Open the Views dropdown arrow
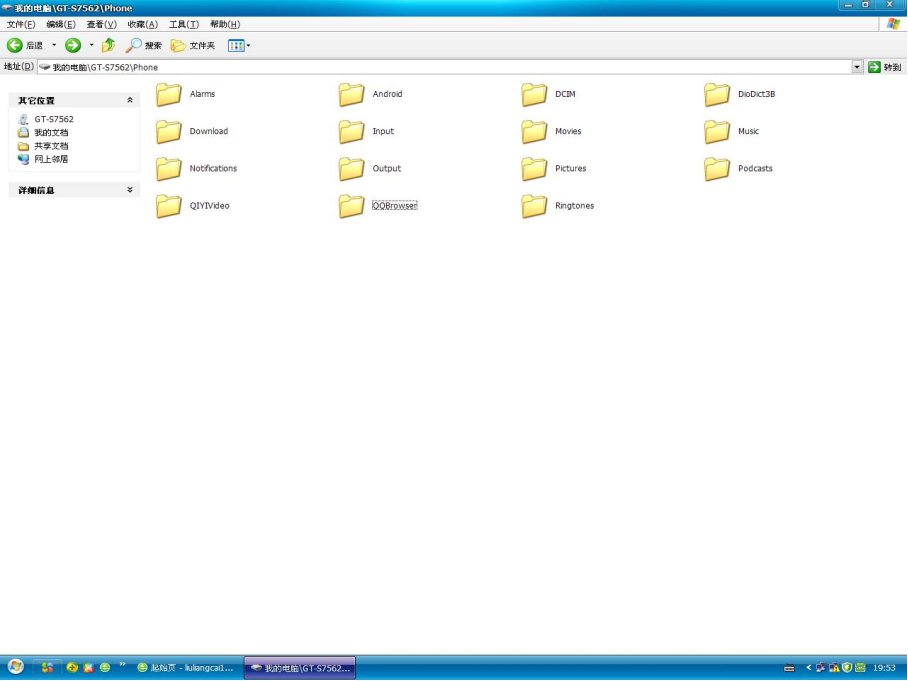The image size is (908, 681). pyautogui.click(x=248, y=46)
